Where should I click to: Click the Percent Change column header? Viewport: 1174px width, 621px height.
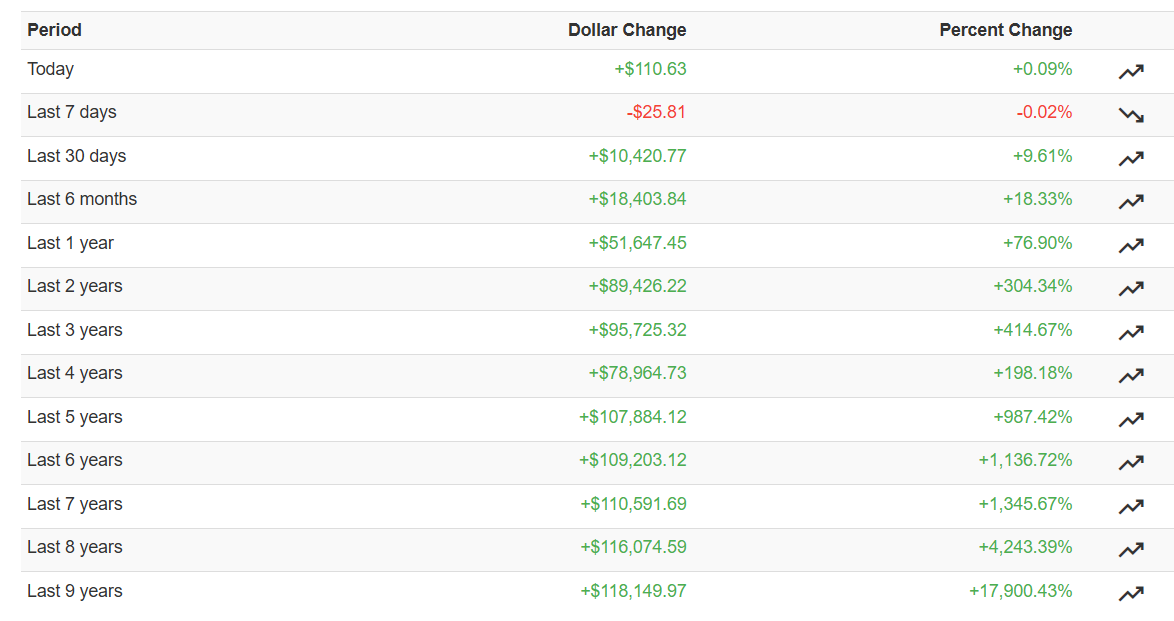click(1006, 30)
